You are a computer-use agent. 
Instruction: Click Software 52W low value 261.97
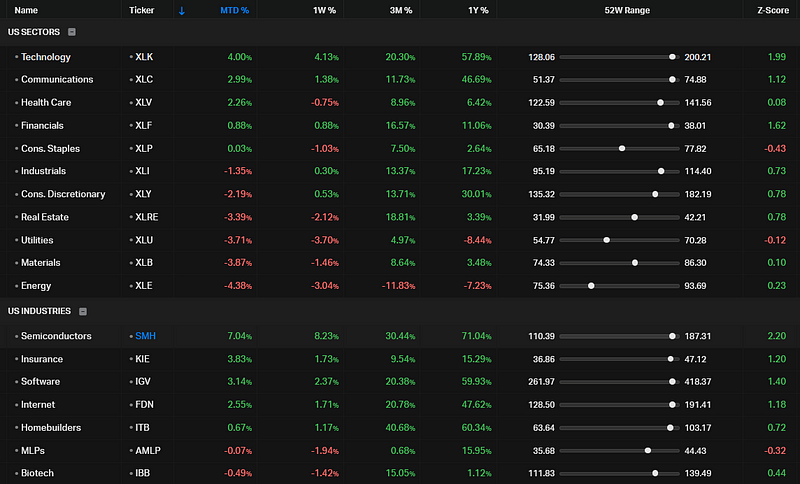tap(541, 381)
